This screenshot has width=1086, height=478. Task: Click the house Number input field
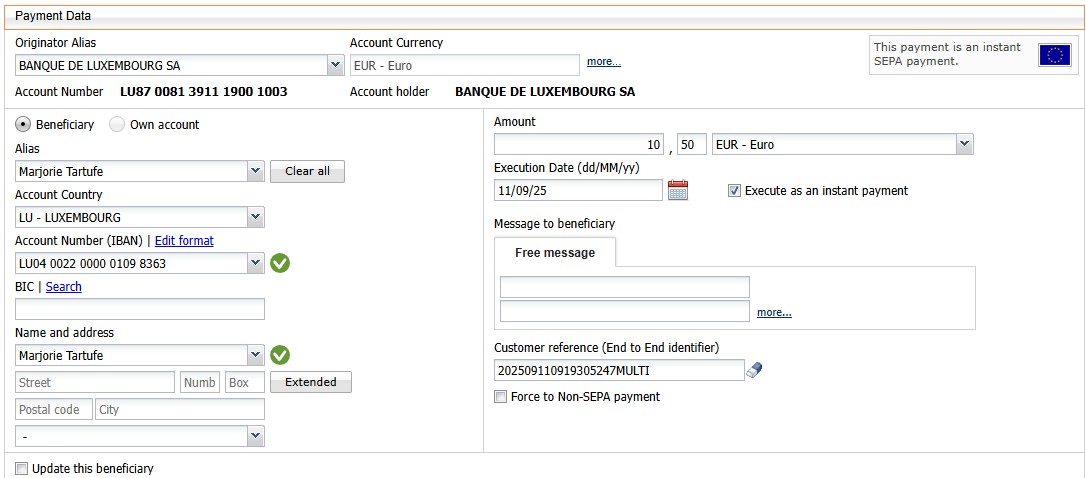point(200,382)
